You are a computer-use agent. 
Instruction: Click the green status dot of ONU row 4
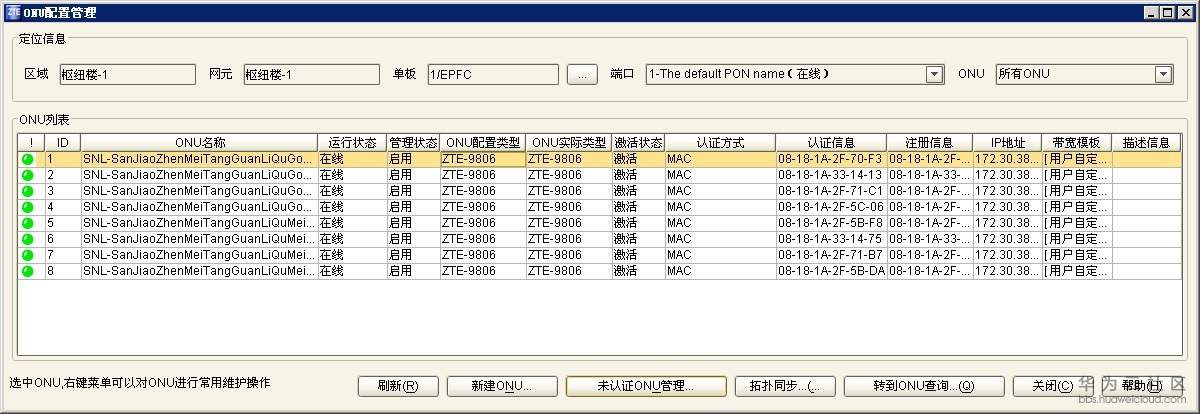pyautogui.click(x=27, y=207)
